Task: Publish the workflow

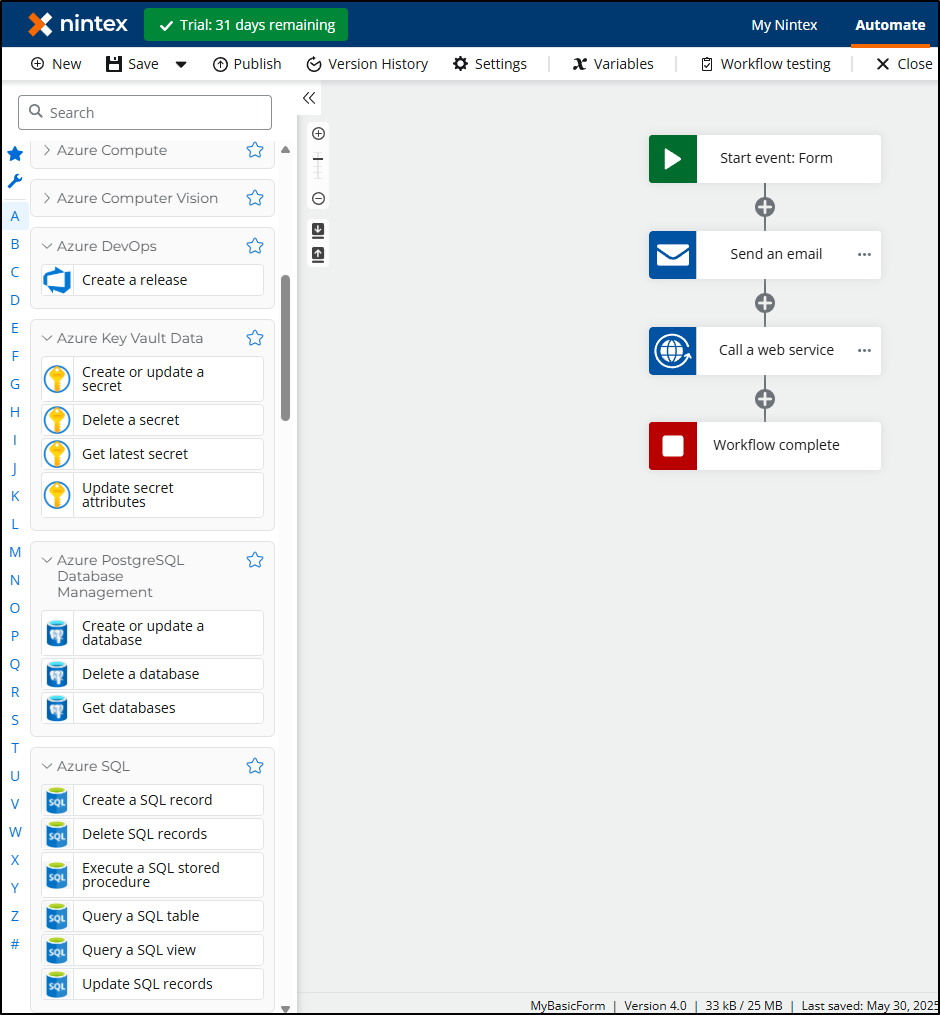Action: coord(247,64)
